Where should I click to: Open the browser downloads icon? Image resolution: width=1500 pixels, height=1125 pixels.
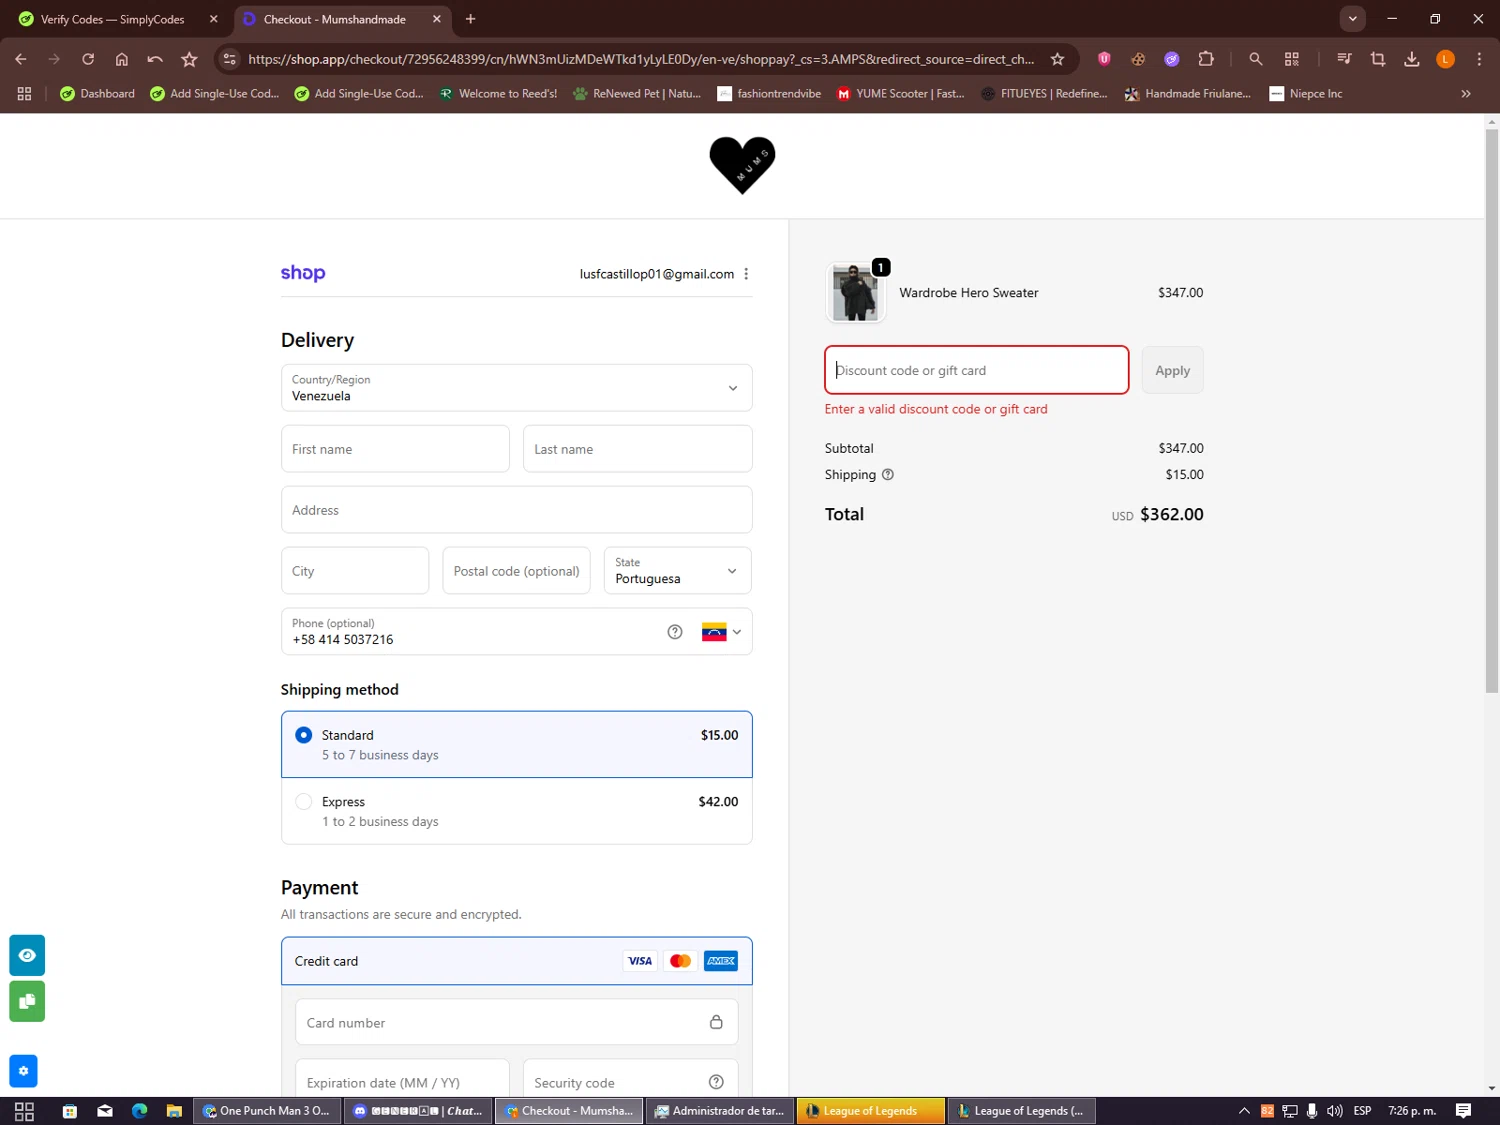click(1412, 59)
